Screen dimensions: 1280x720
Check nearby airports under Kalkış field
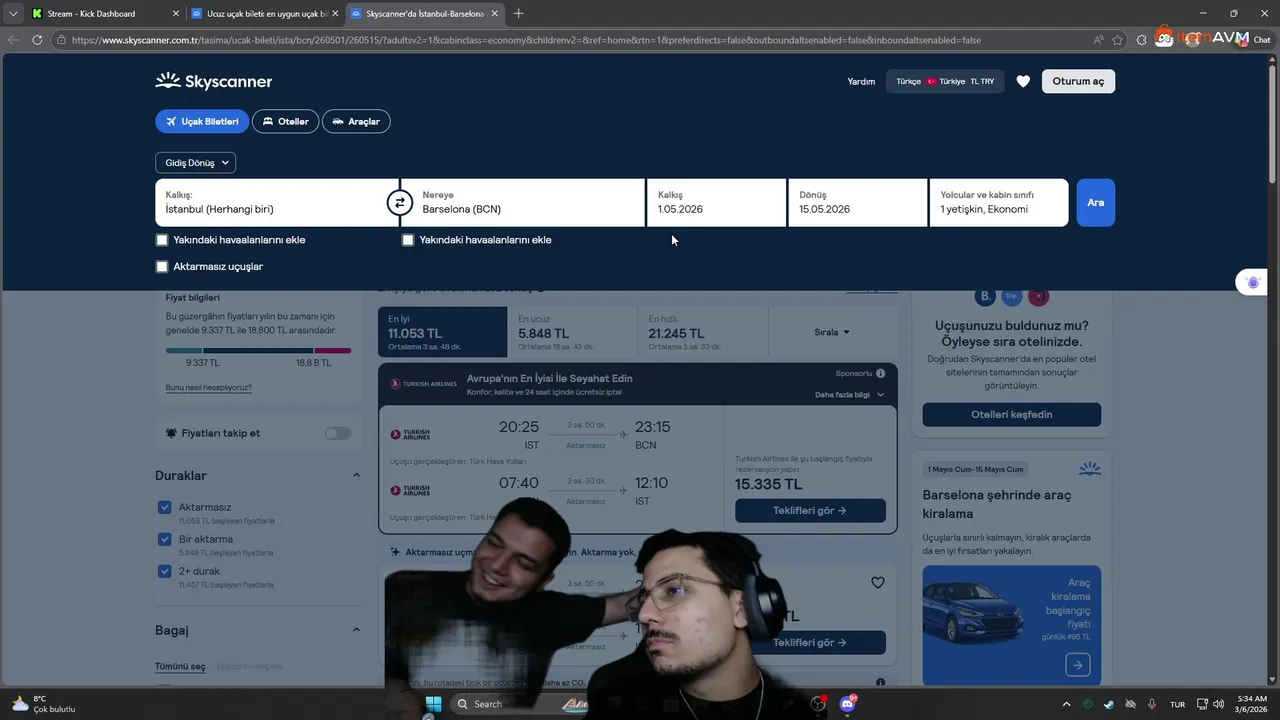tap(162, 240)
